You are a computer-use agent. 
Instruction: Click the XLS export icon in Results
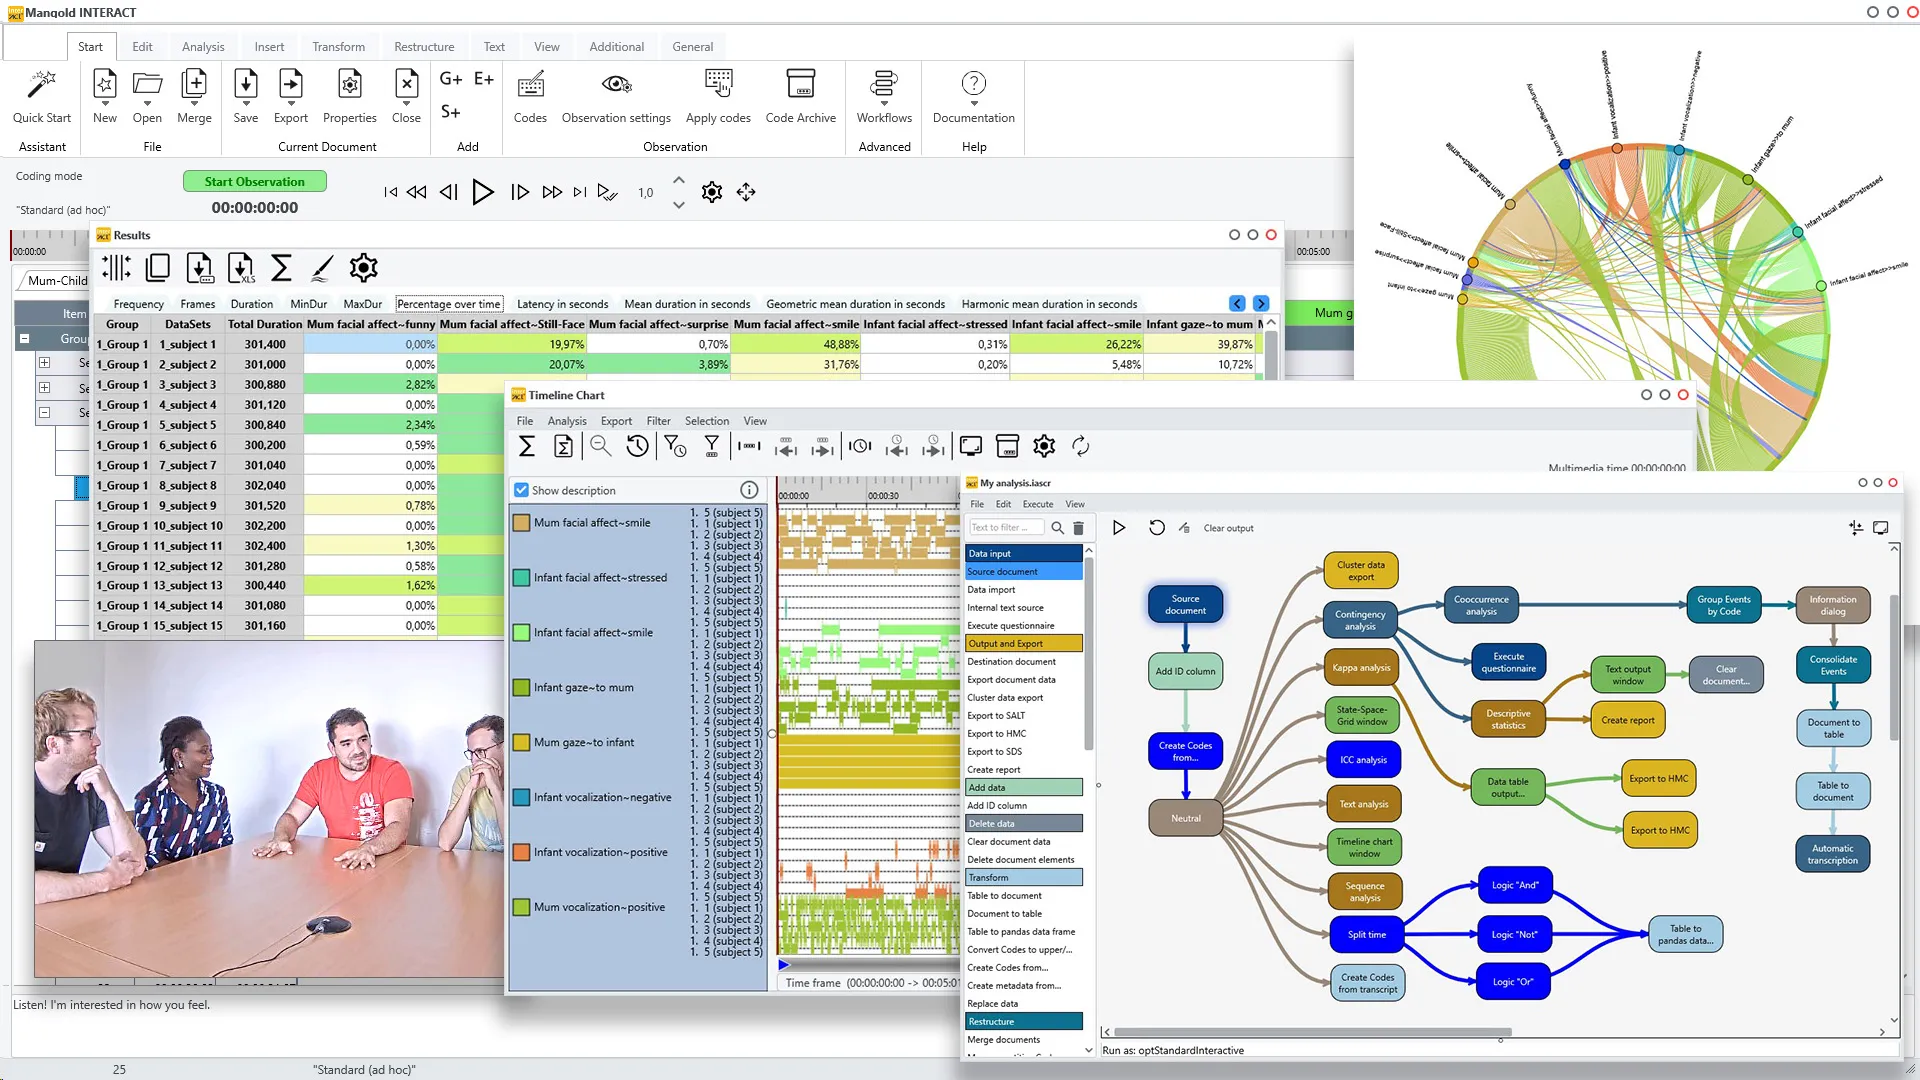pyautogui.click(x=241, y=268)
